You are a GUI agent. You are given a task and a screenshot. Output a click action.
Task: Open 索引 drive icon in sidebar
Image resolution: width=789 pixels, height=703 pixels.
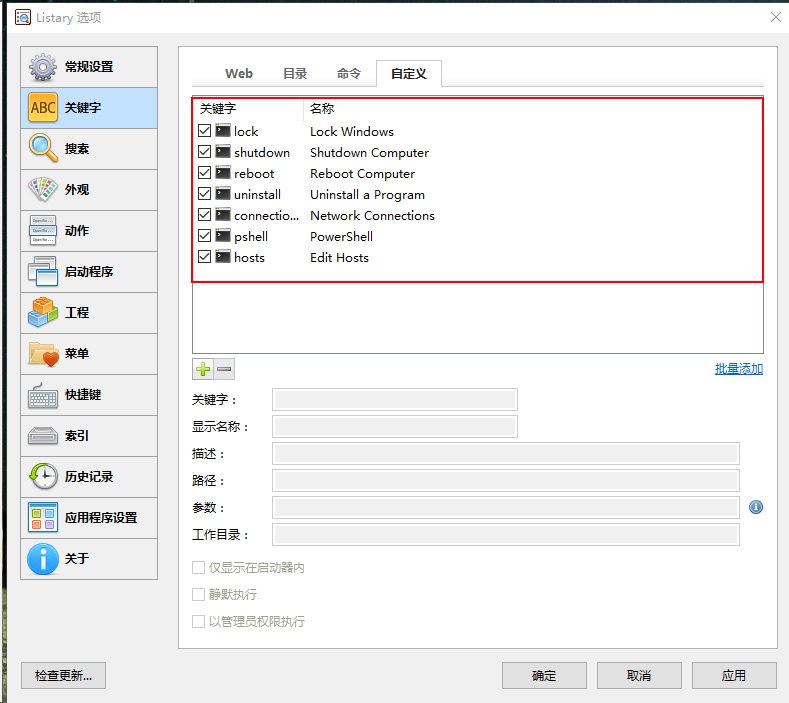tap(43, 436)
